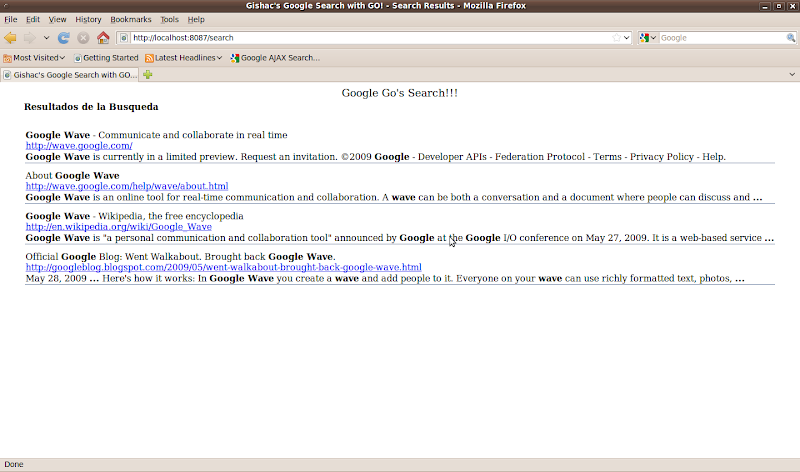This screenshot has width=800, height=472.
Task: Open the Tools menu
Action: point(169,19)
